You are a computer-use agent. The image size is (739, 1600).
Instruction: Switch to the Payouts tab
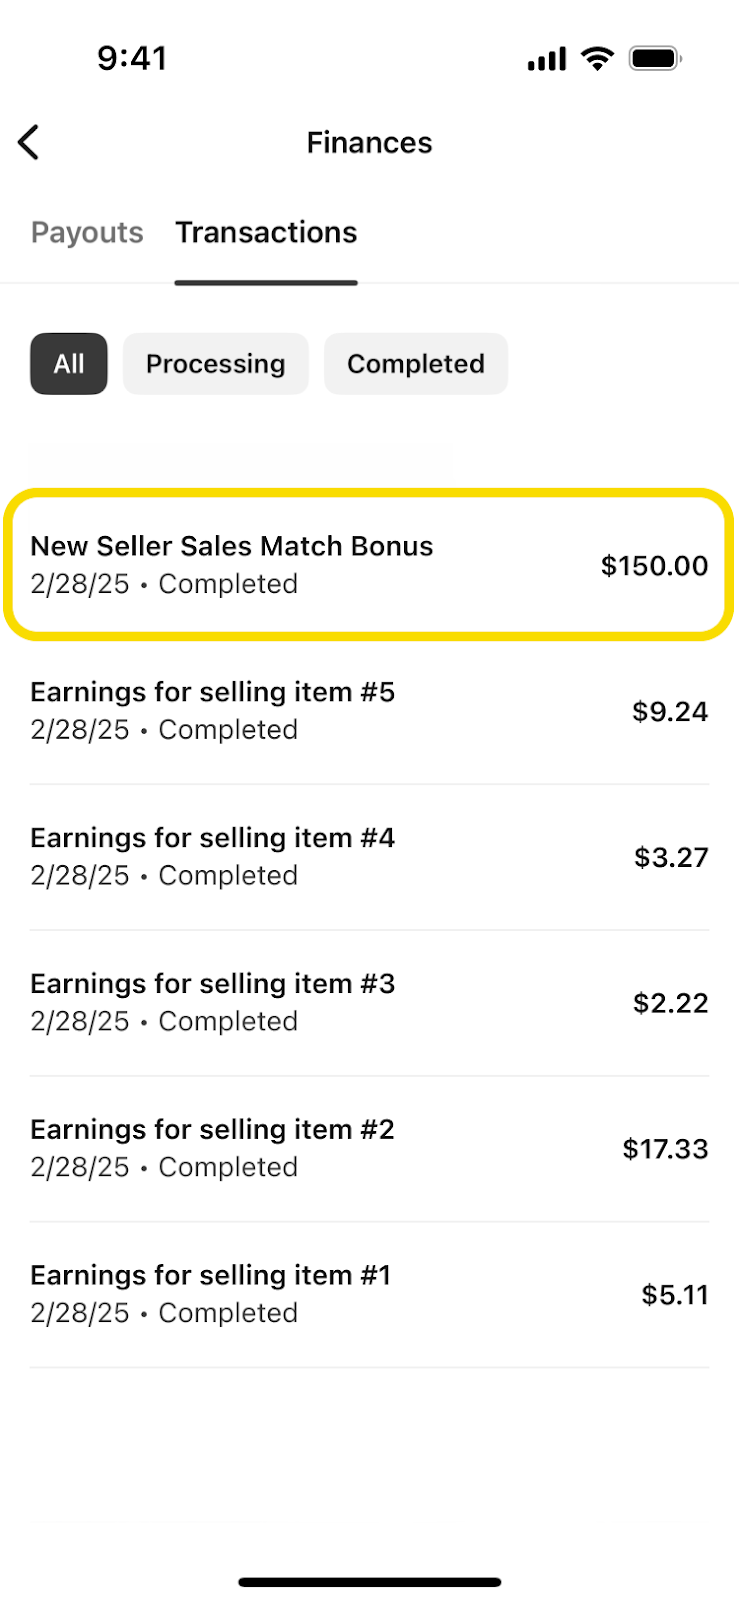pos(87,233)
